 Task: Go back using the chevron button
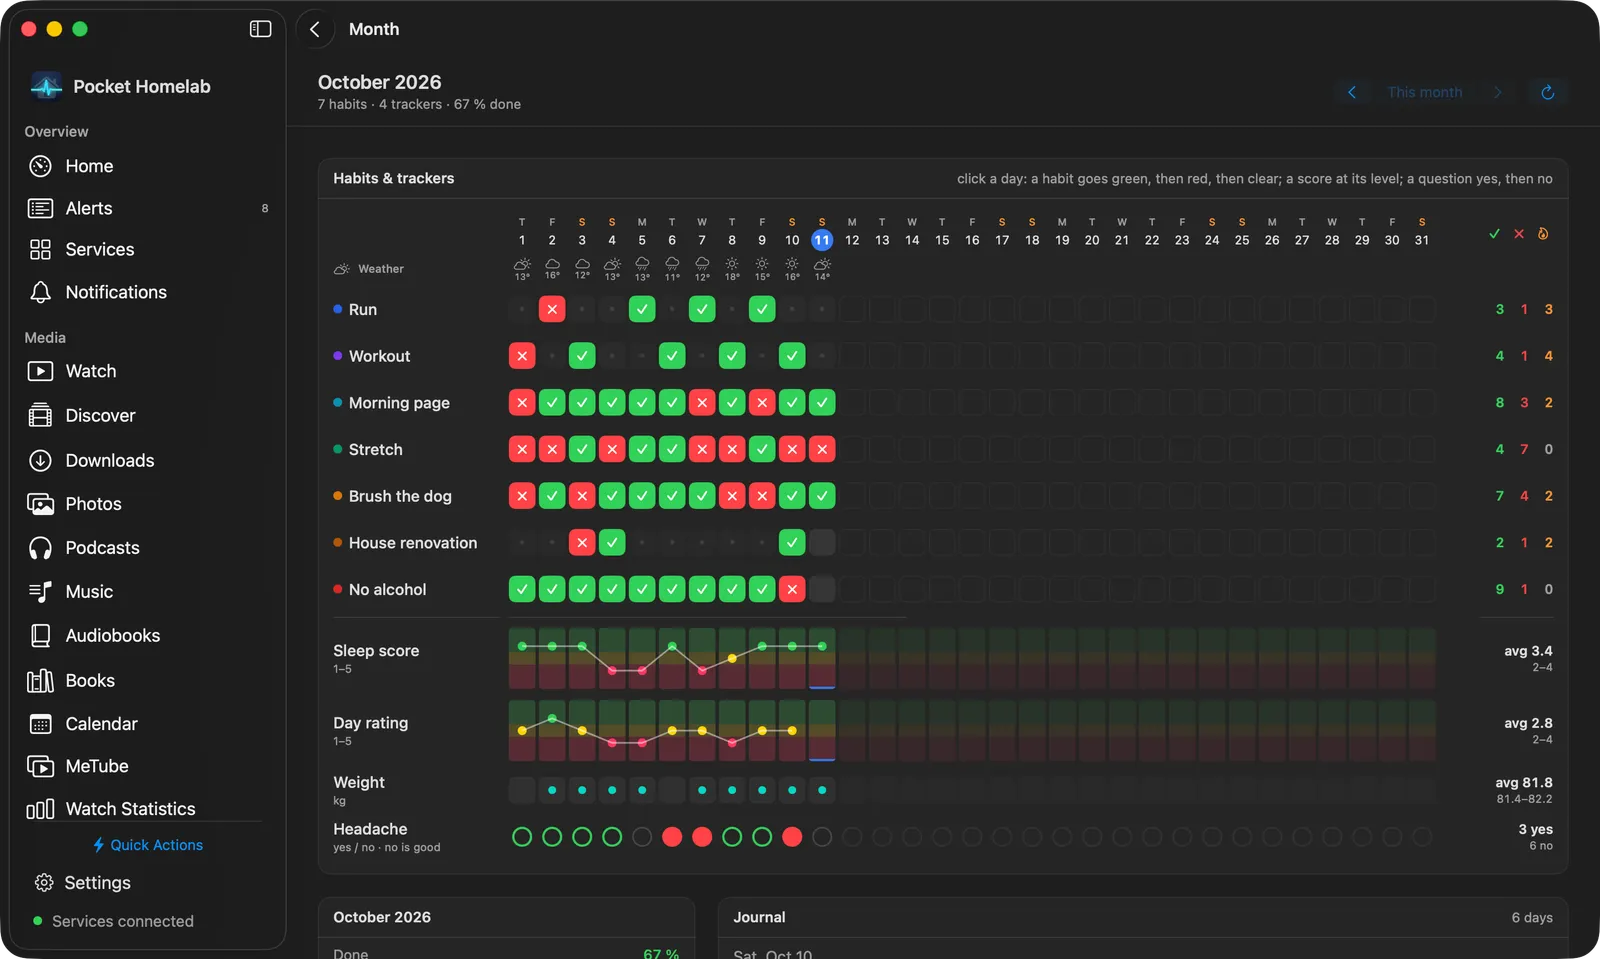pyautogui.click(x=315, y=29)
